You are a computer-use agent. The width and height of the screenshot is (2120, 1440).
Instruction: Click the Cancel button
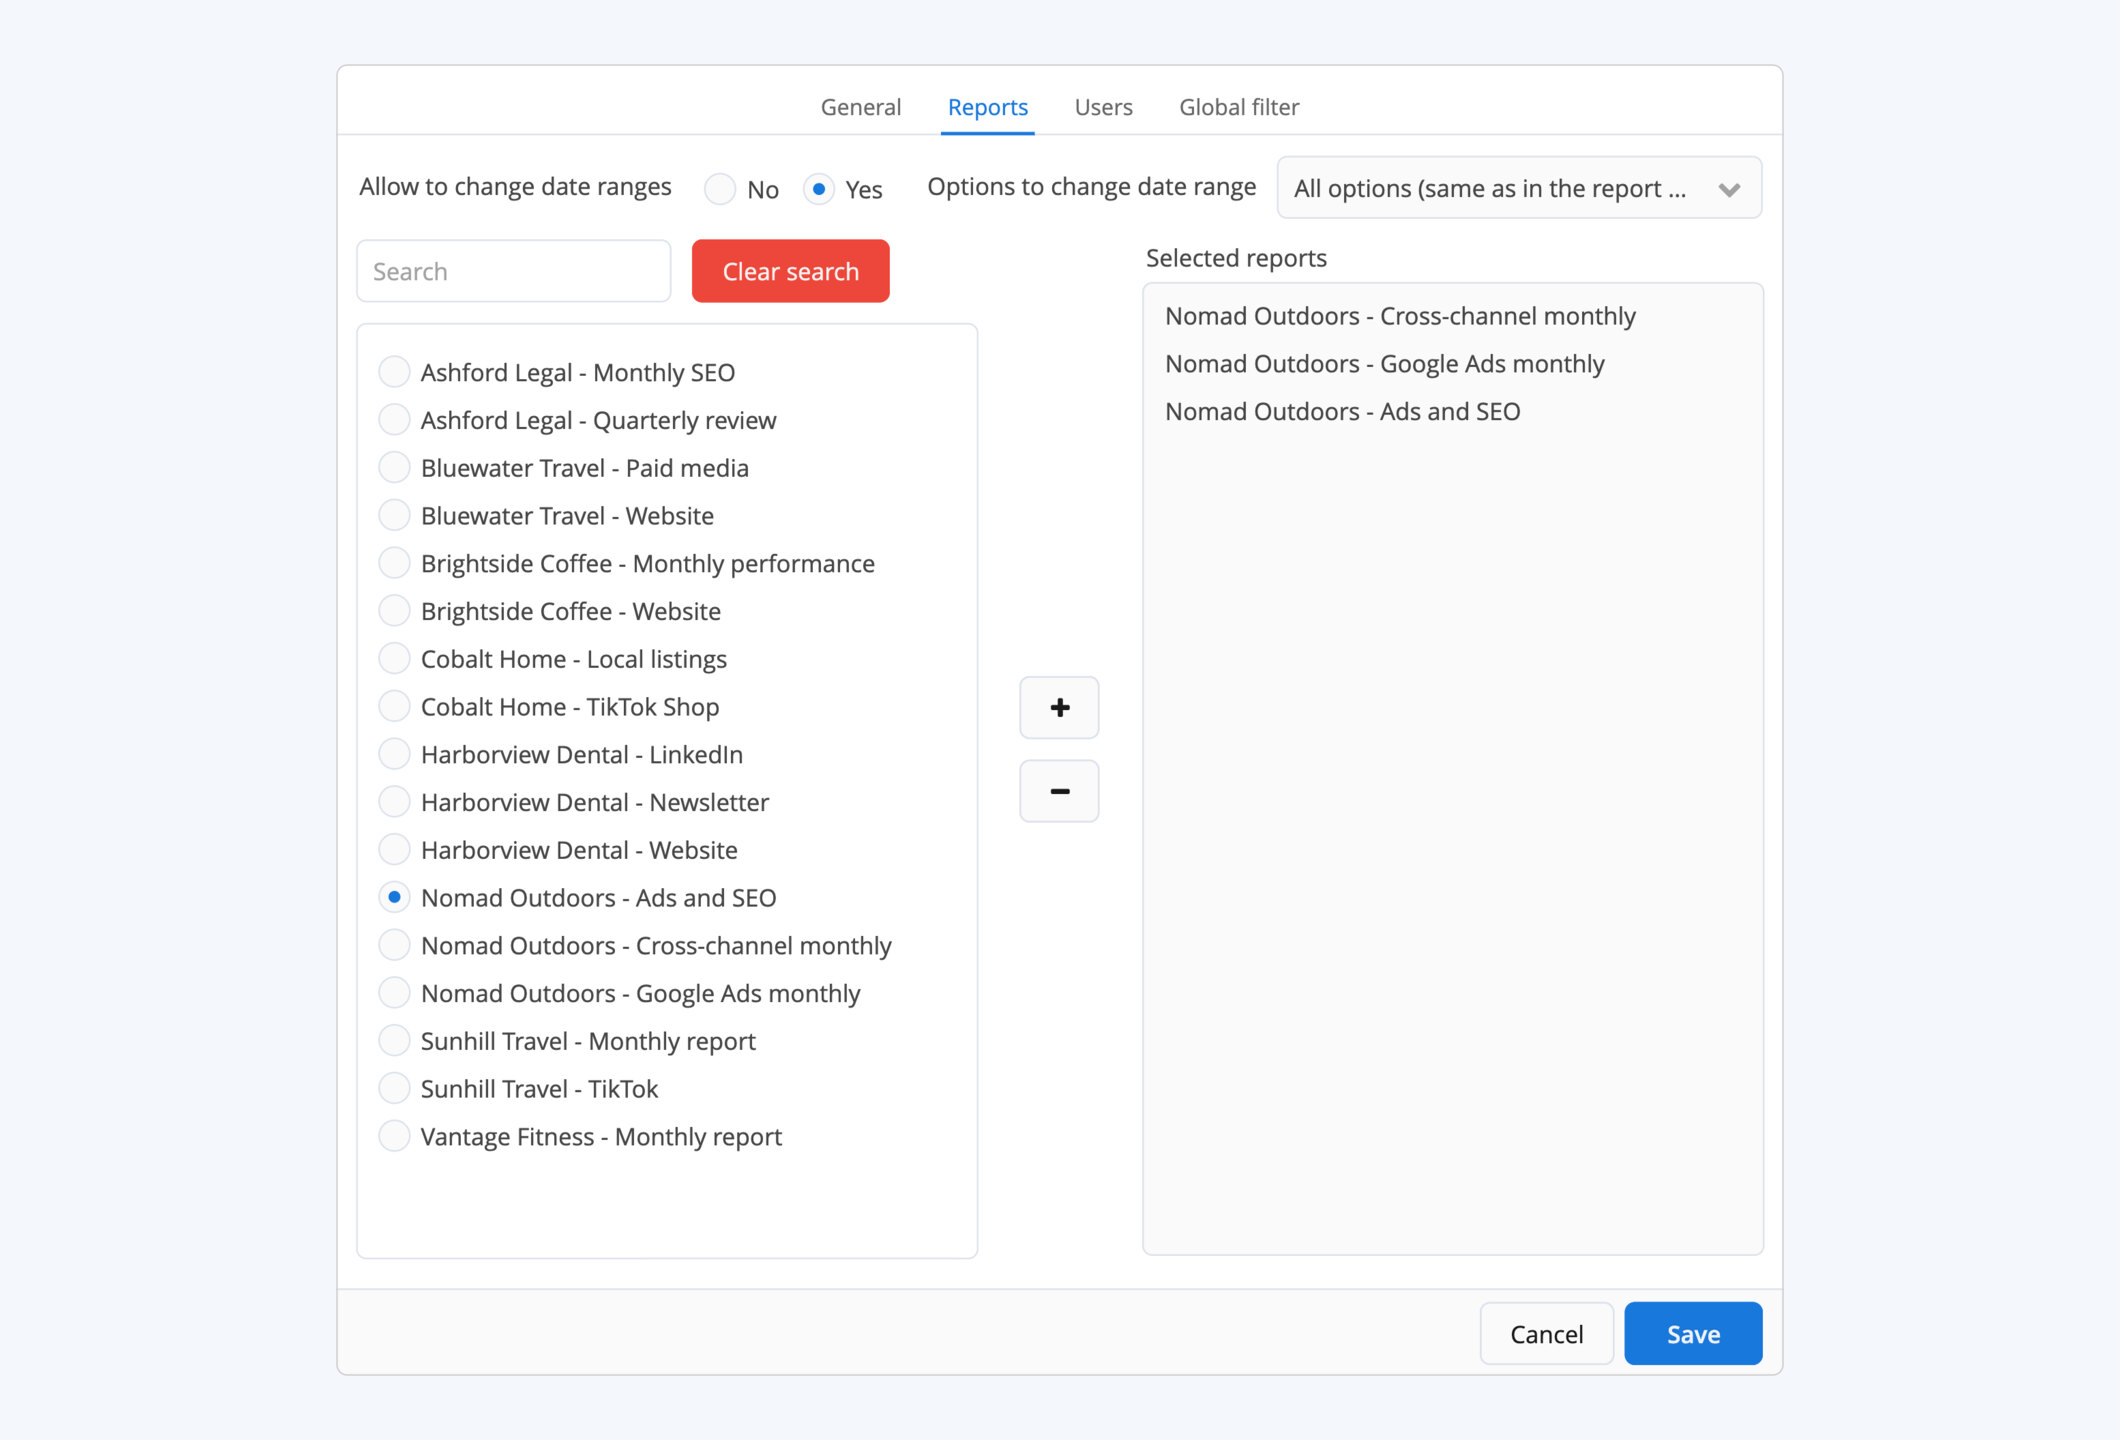(x=1546, y=1334)
